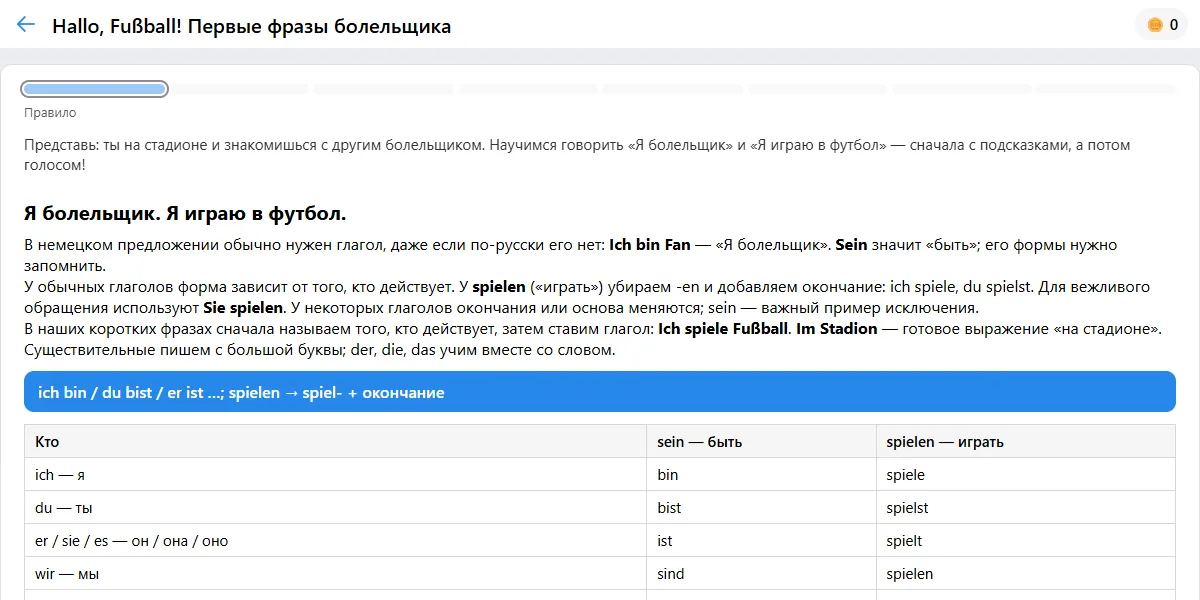This screenshot has height=600, width=1200.
Task: Select the first highlighted progress segment
Action: pyautogui.click(x=95, y=89)
